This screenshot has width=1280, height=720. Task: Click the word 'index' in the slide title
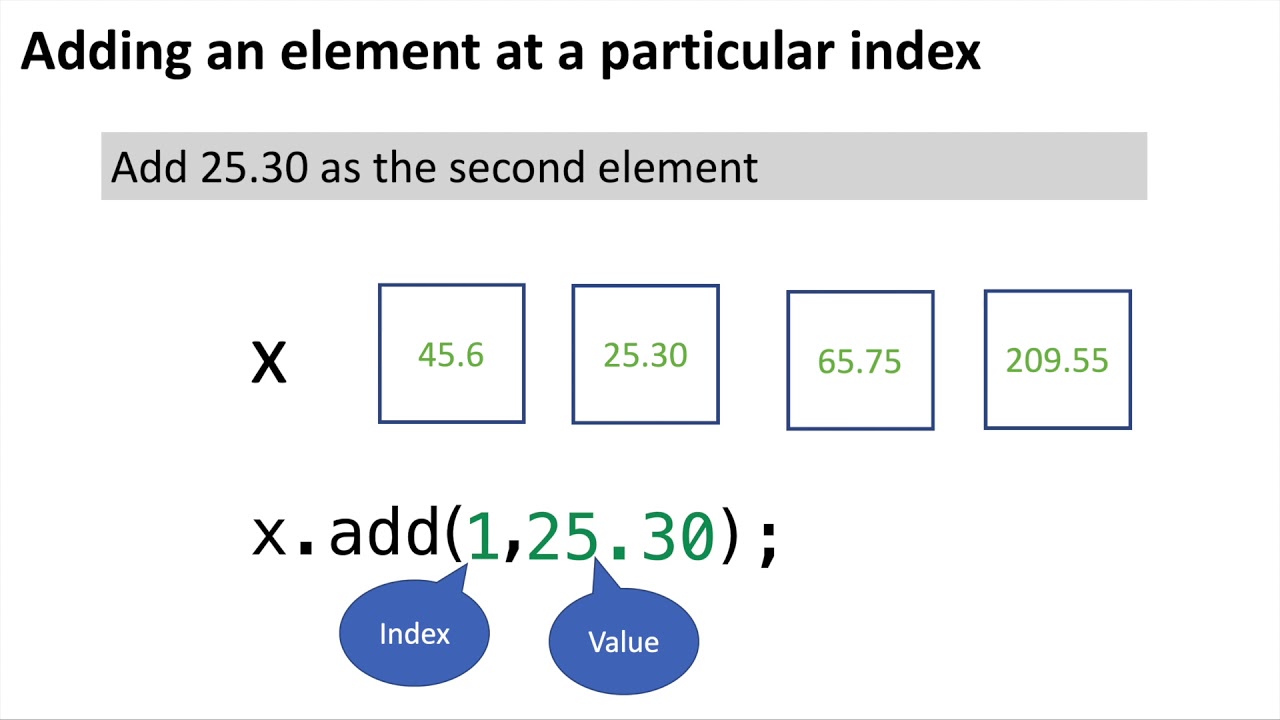[915, 52]
